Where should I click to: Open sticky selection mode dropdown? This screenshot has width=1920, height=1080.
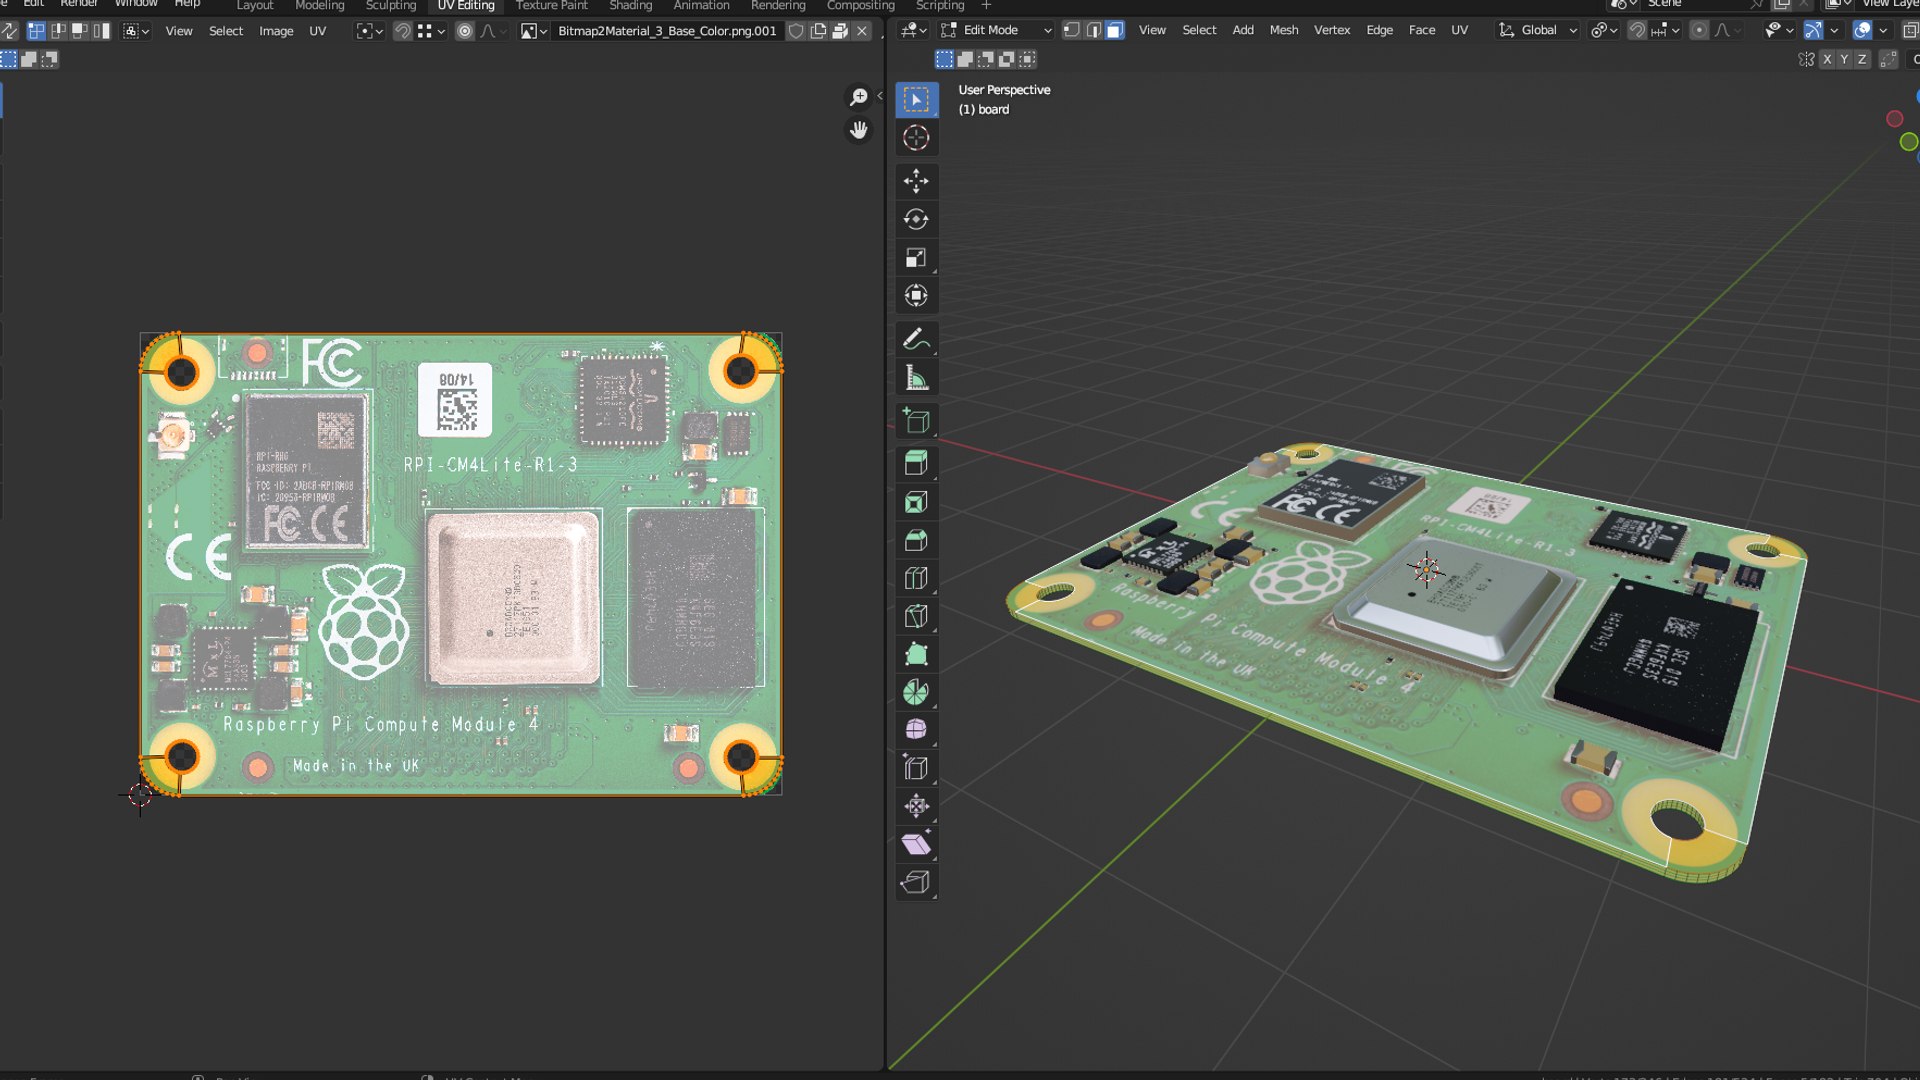coord(136,31)
